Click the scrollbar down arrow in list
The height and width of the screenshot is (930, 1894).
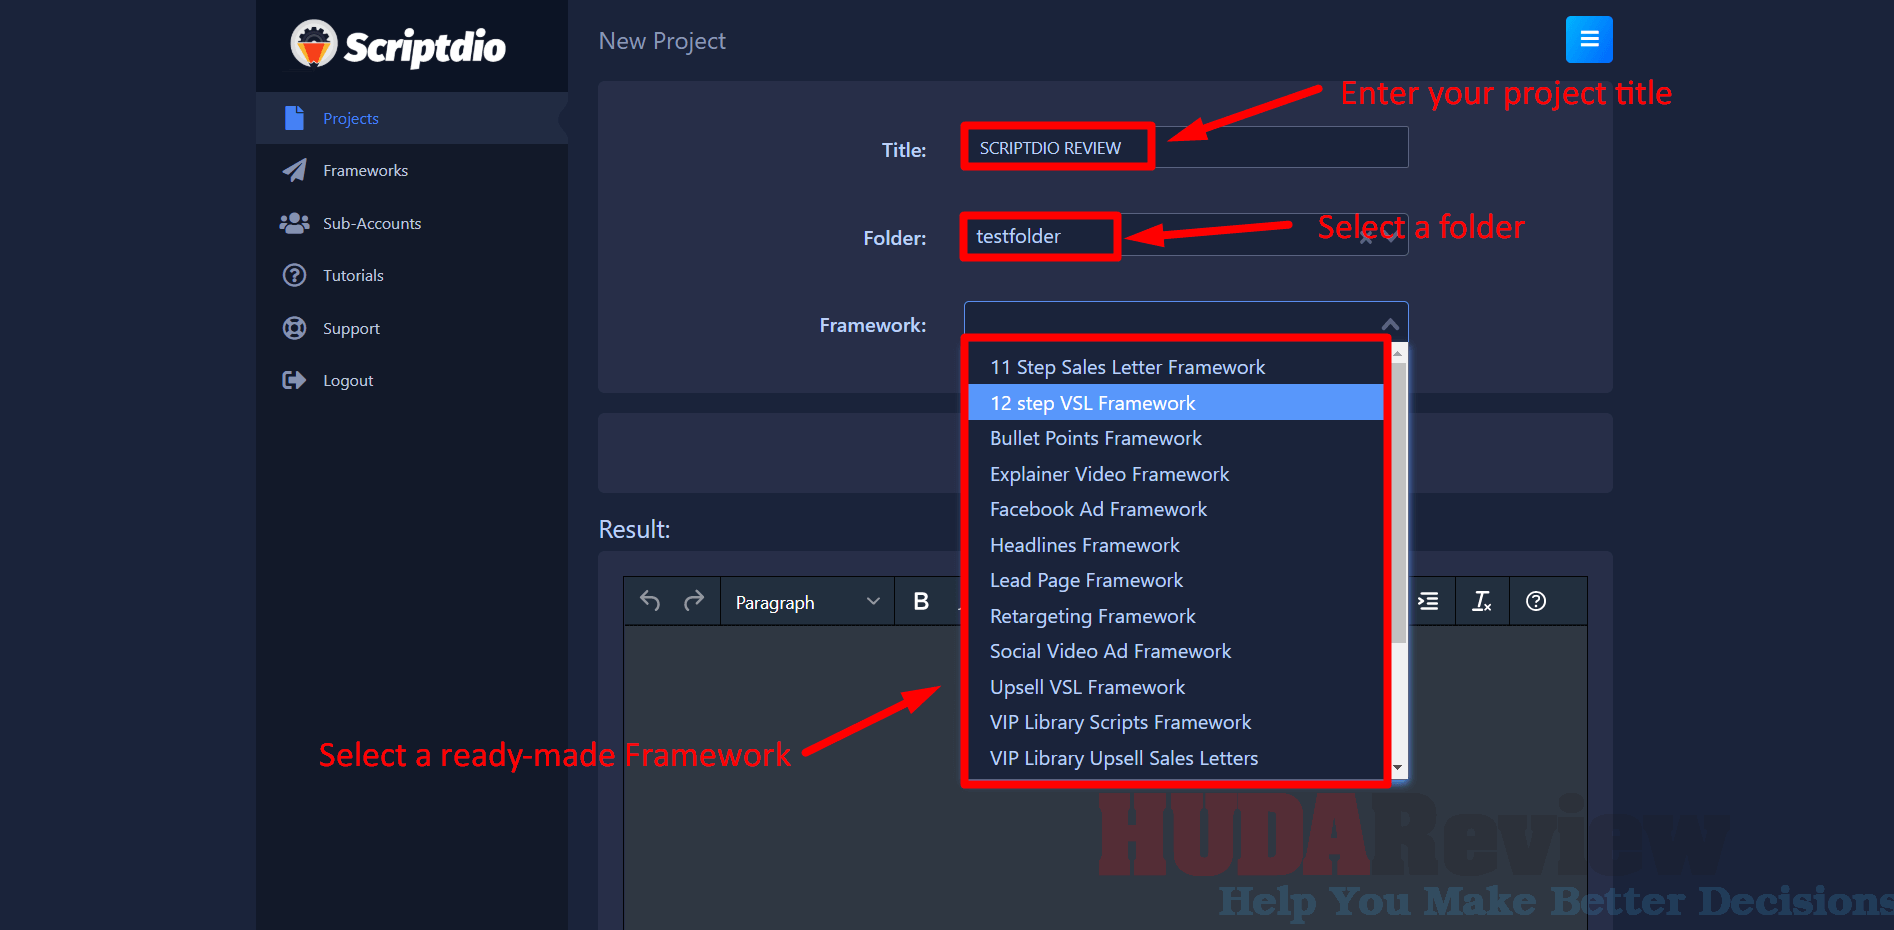point(1399,768)
